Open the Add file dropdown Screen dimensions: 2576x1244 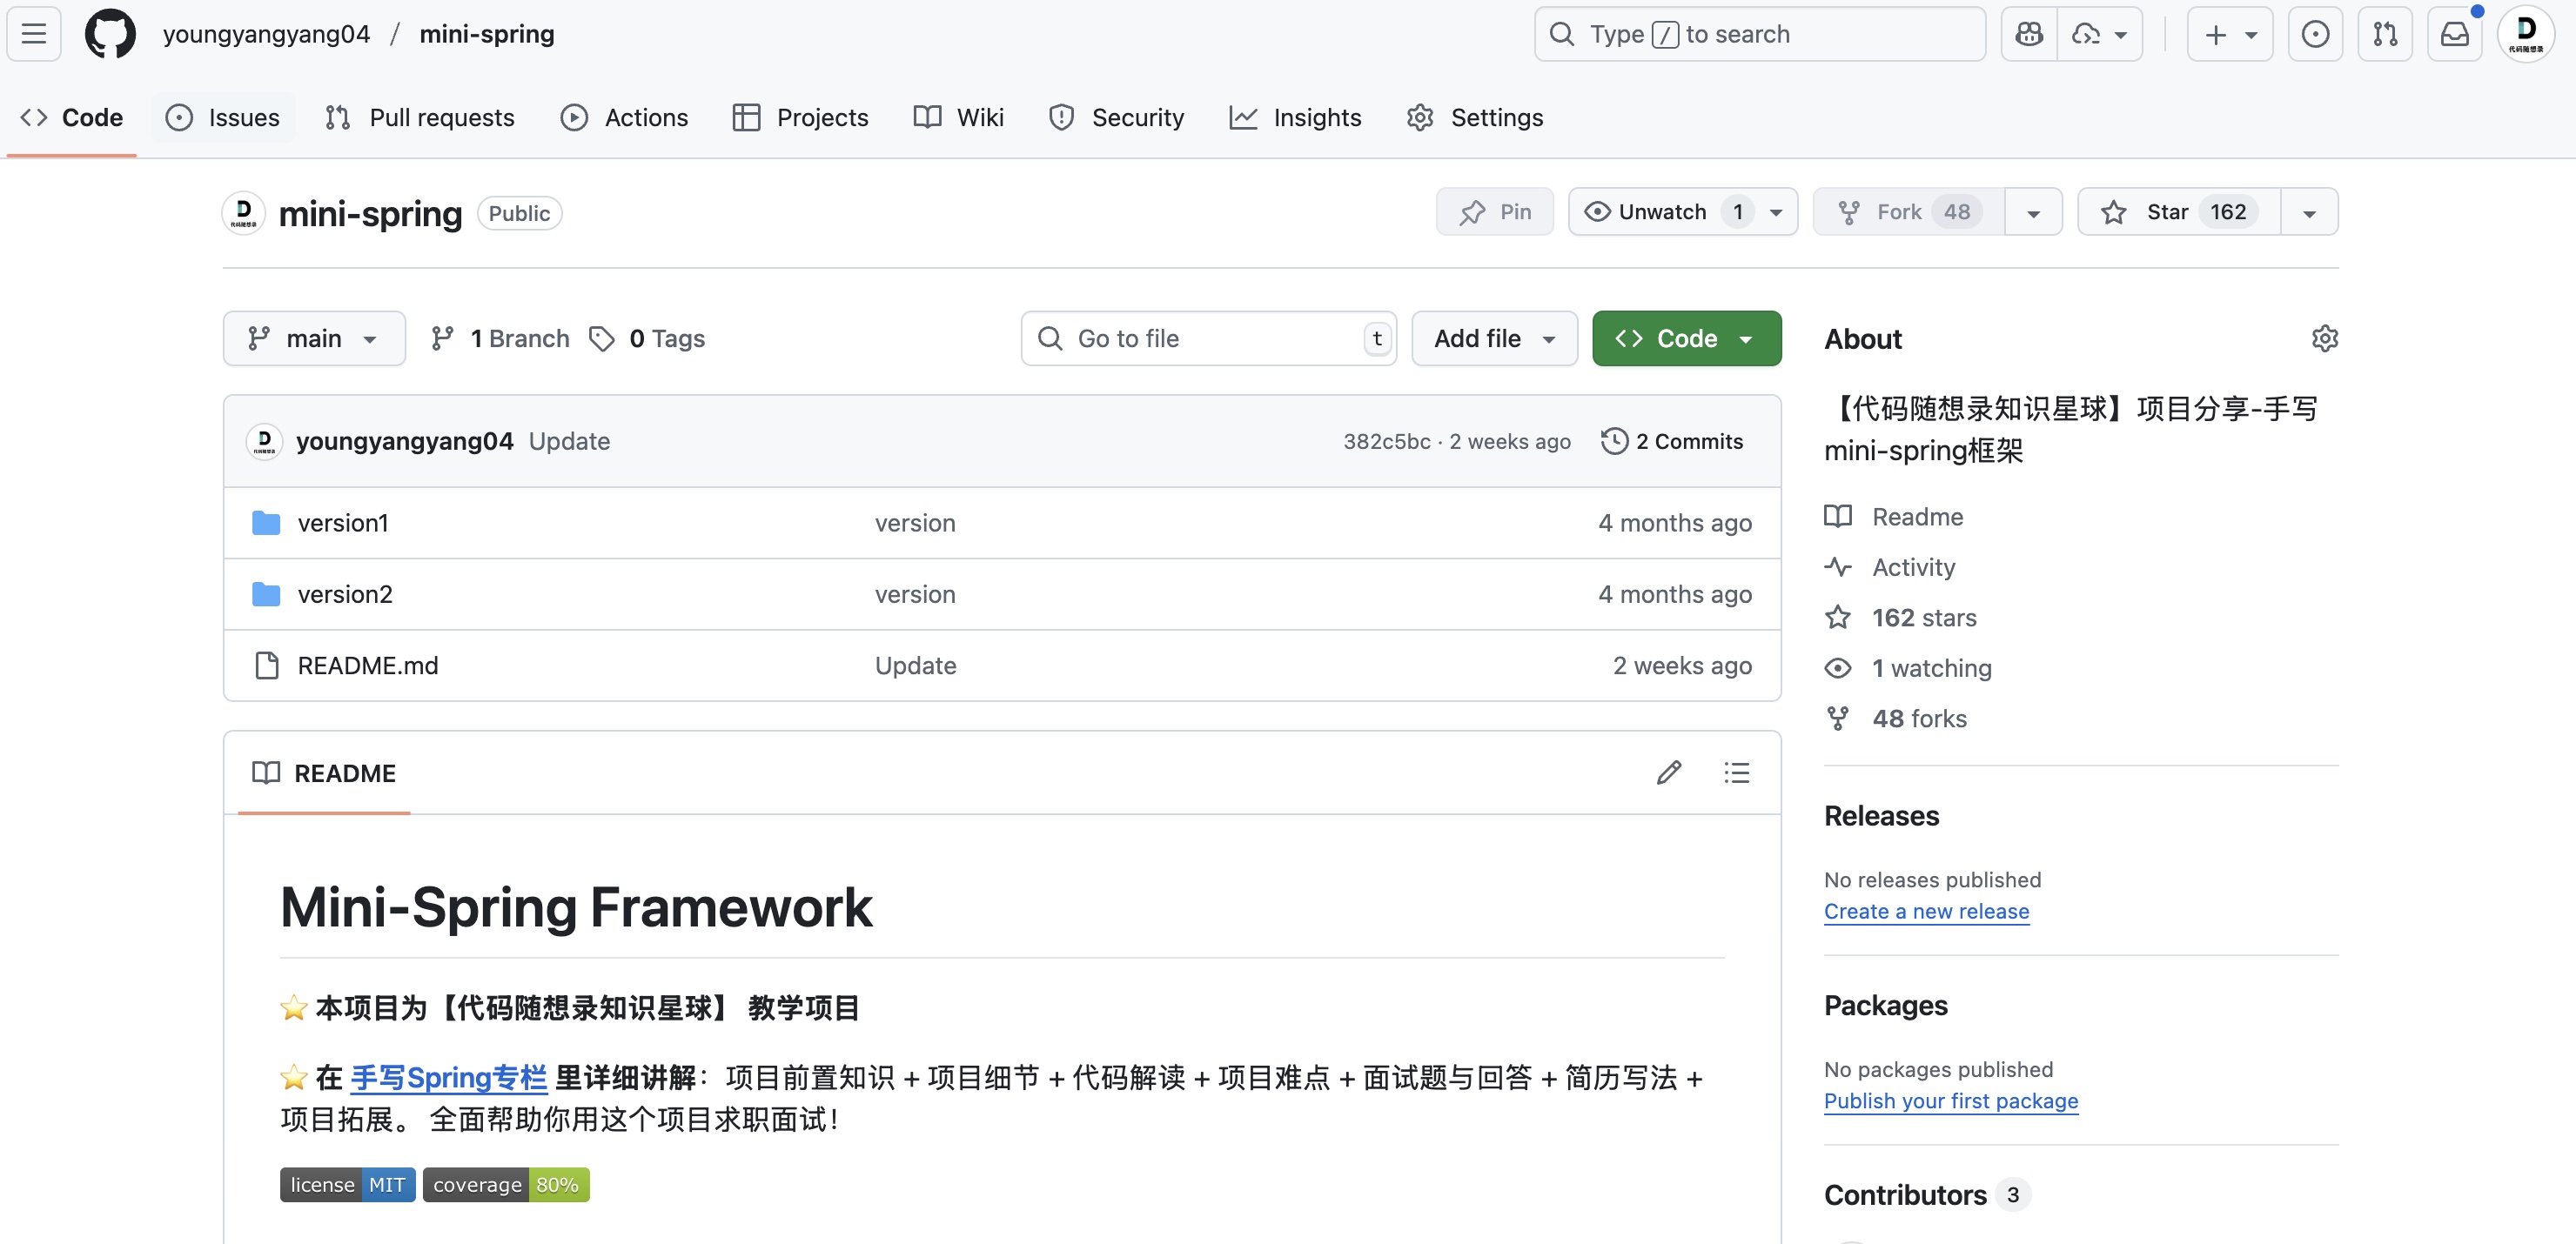point(1494,339)
